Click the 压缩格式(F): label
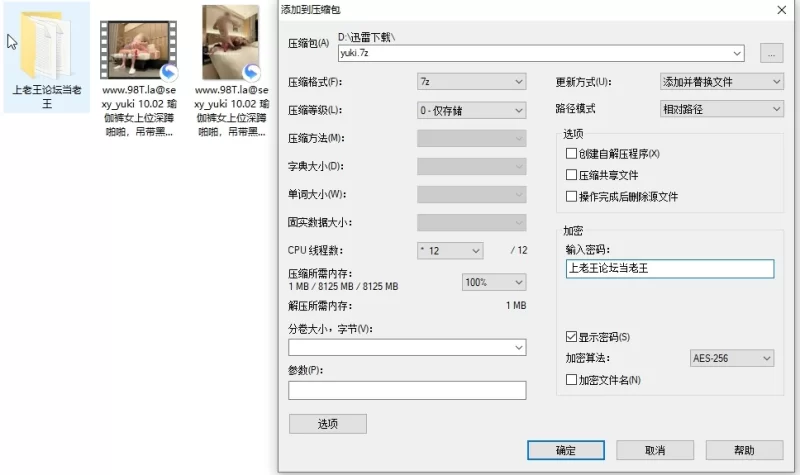Screen dimensions: 800x475 point(315,82)
